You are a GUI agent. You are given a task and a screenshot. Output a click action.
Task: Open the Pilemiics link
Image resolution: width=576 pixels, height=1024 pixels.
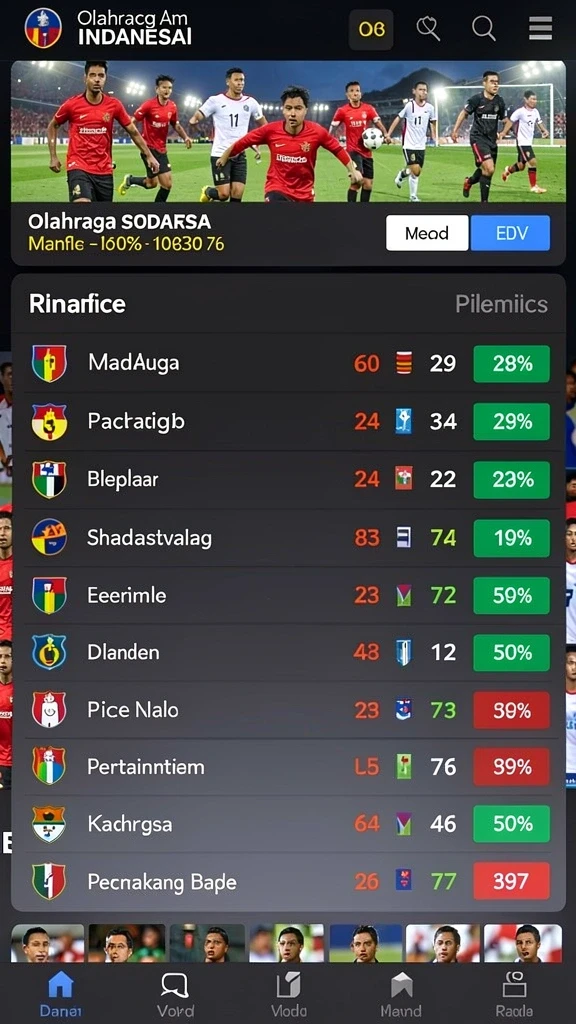tap(502, 304)
